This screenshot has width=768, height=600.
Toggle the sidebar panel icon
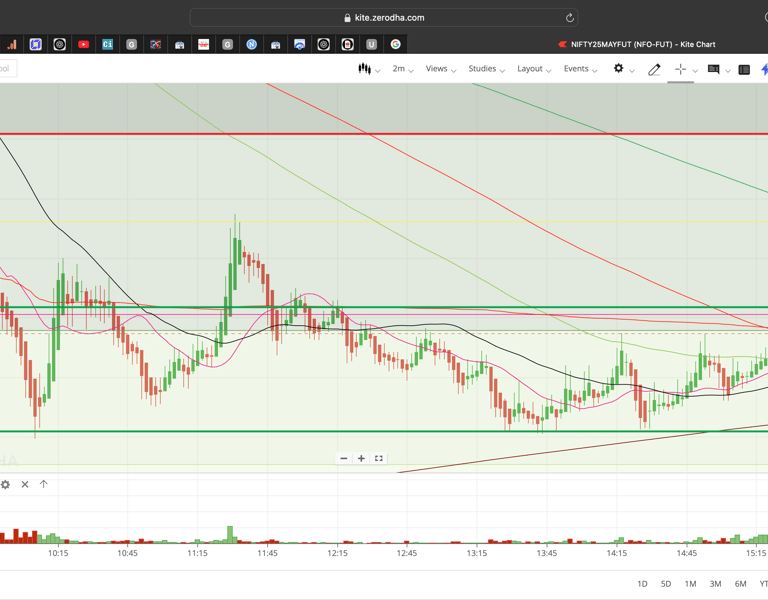(744, 70)
